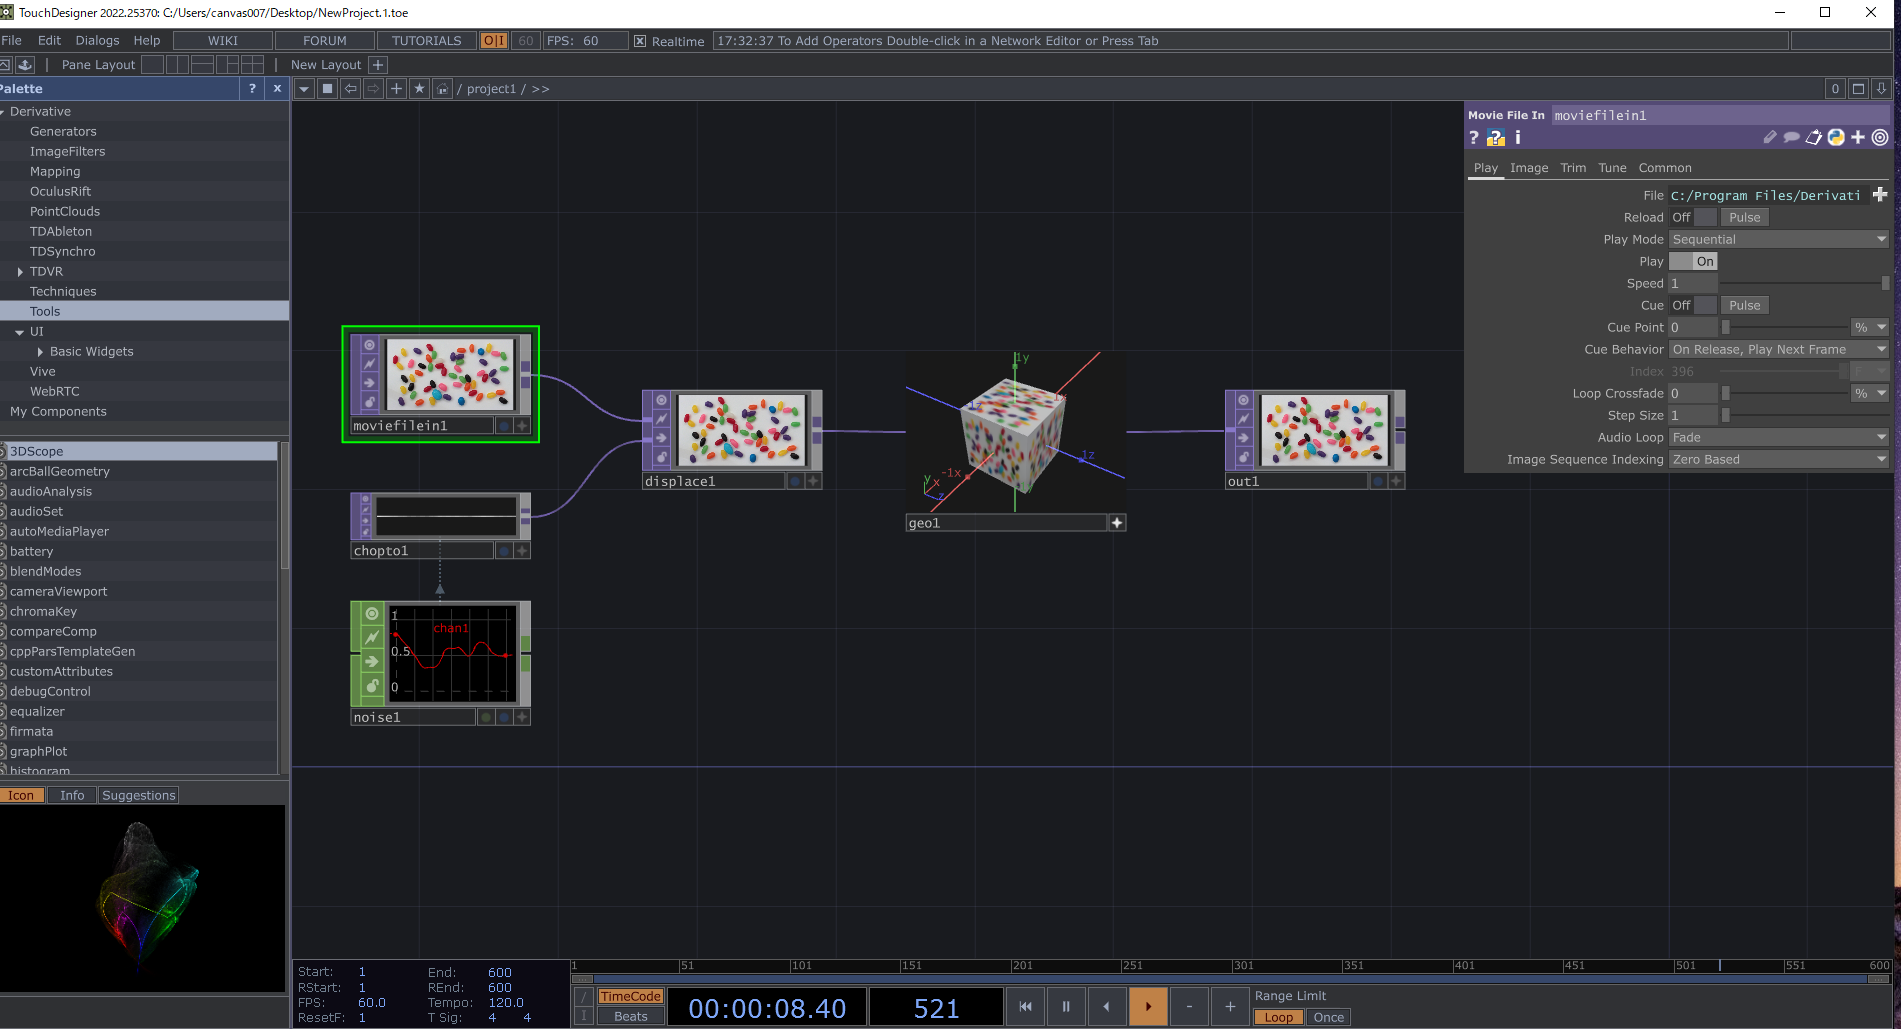The height and width of the screenshot is (1029, 1901).
Task: Open the Play Mode Sequential dropdown
Action: tap(1779, 239)
